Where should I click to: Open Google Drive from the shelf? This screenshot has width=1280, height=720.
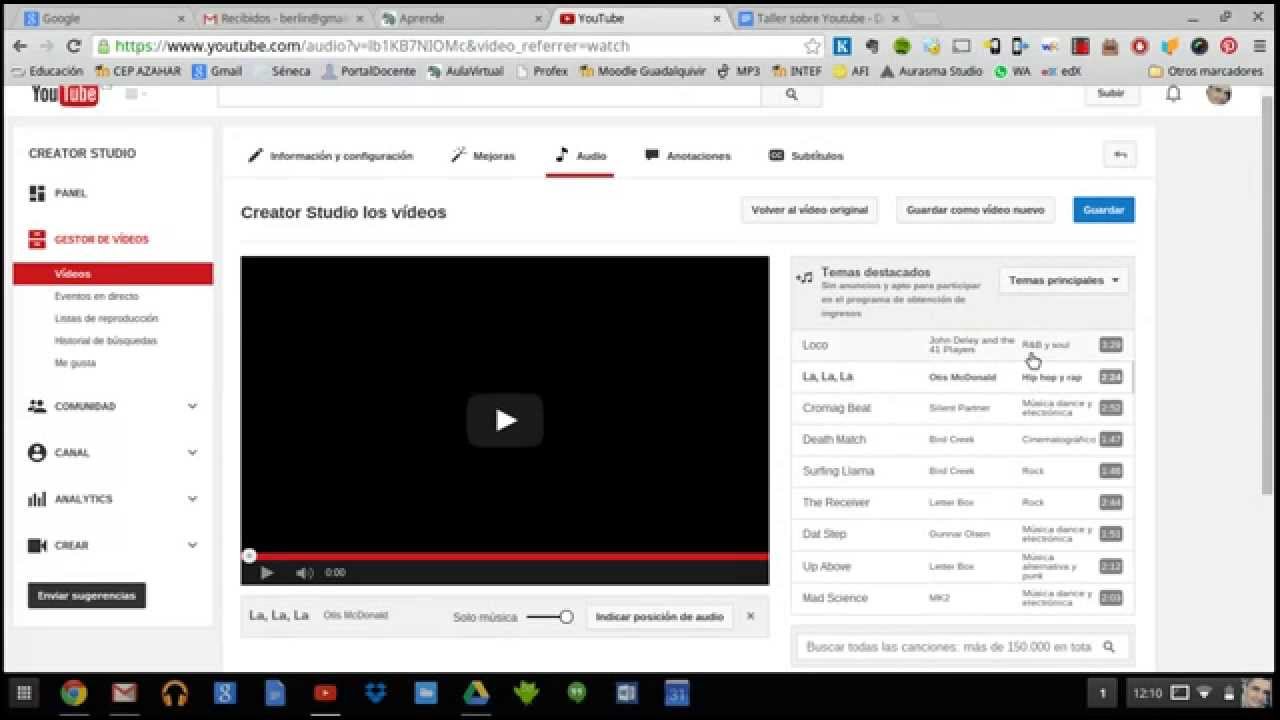click(x=476, y=693)
